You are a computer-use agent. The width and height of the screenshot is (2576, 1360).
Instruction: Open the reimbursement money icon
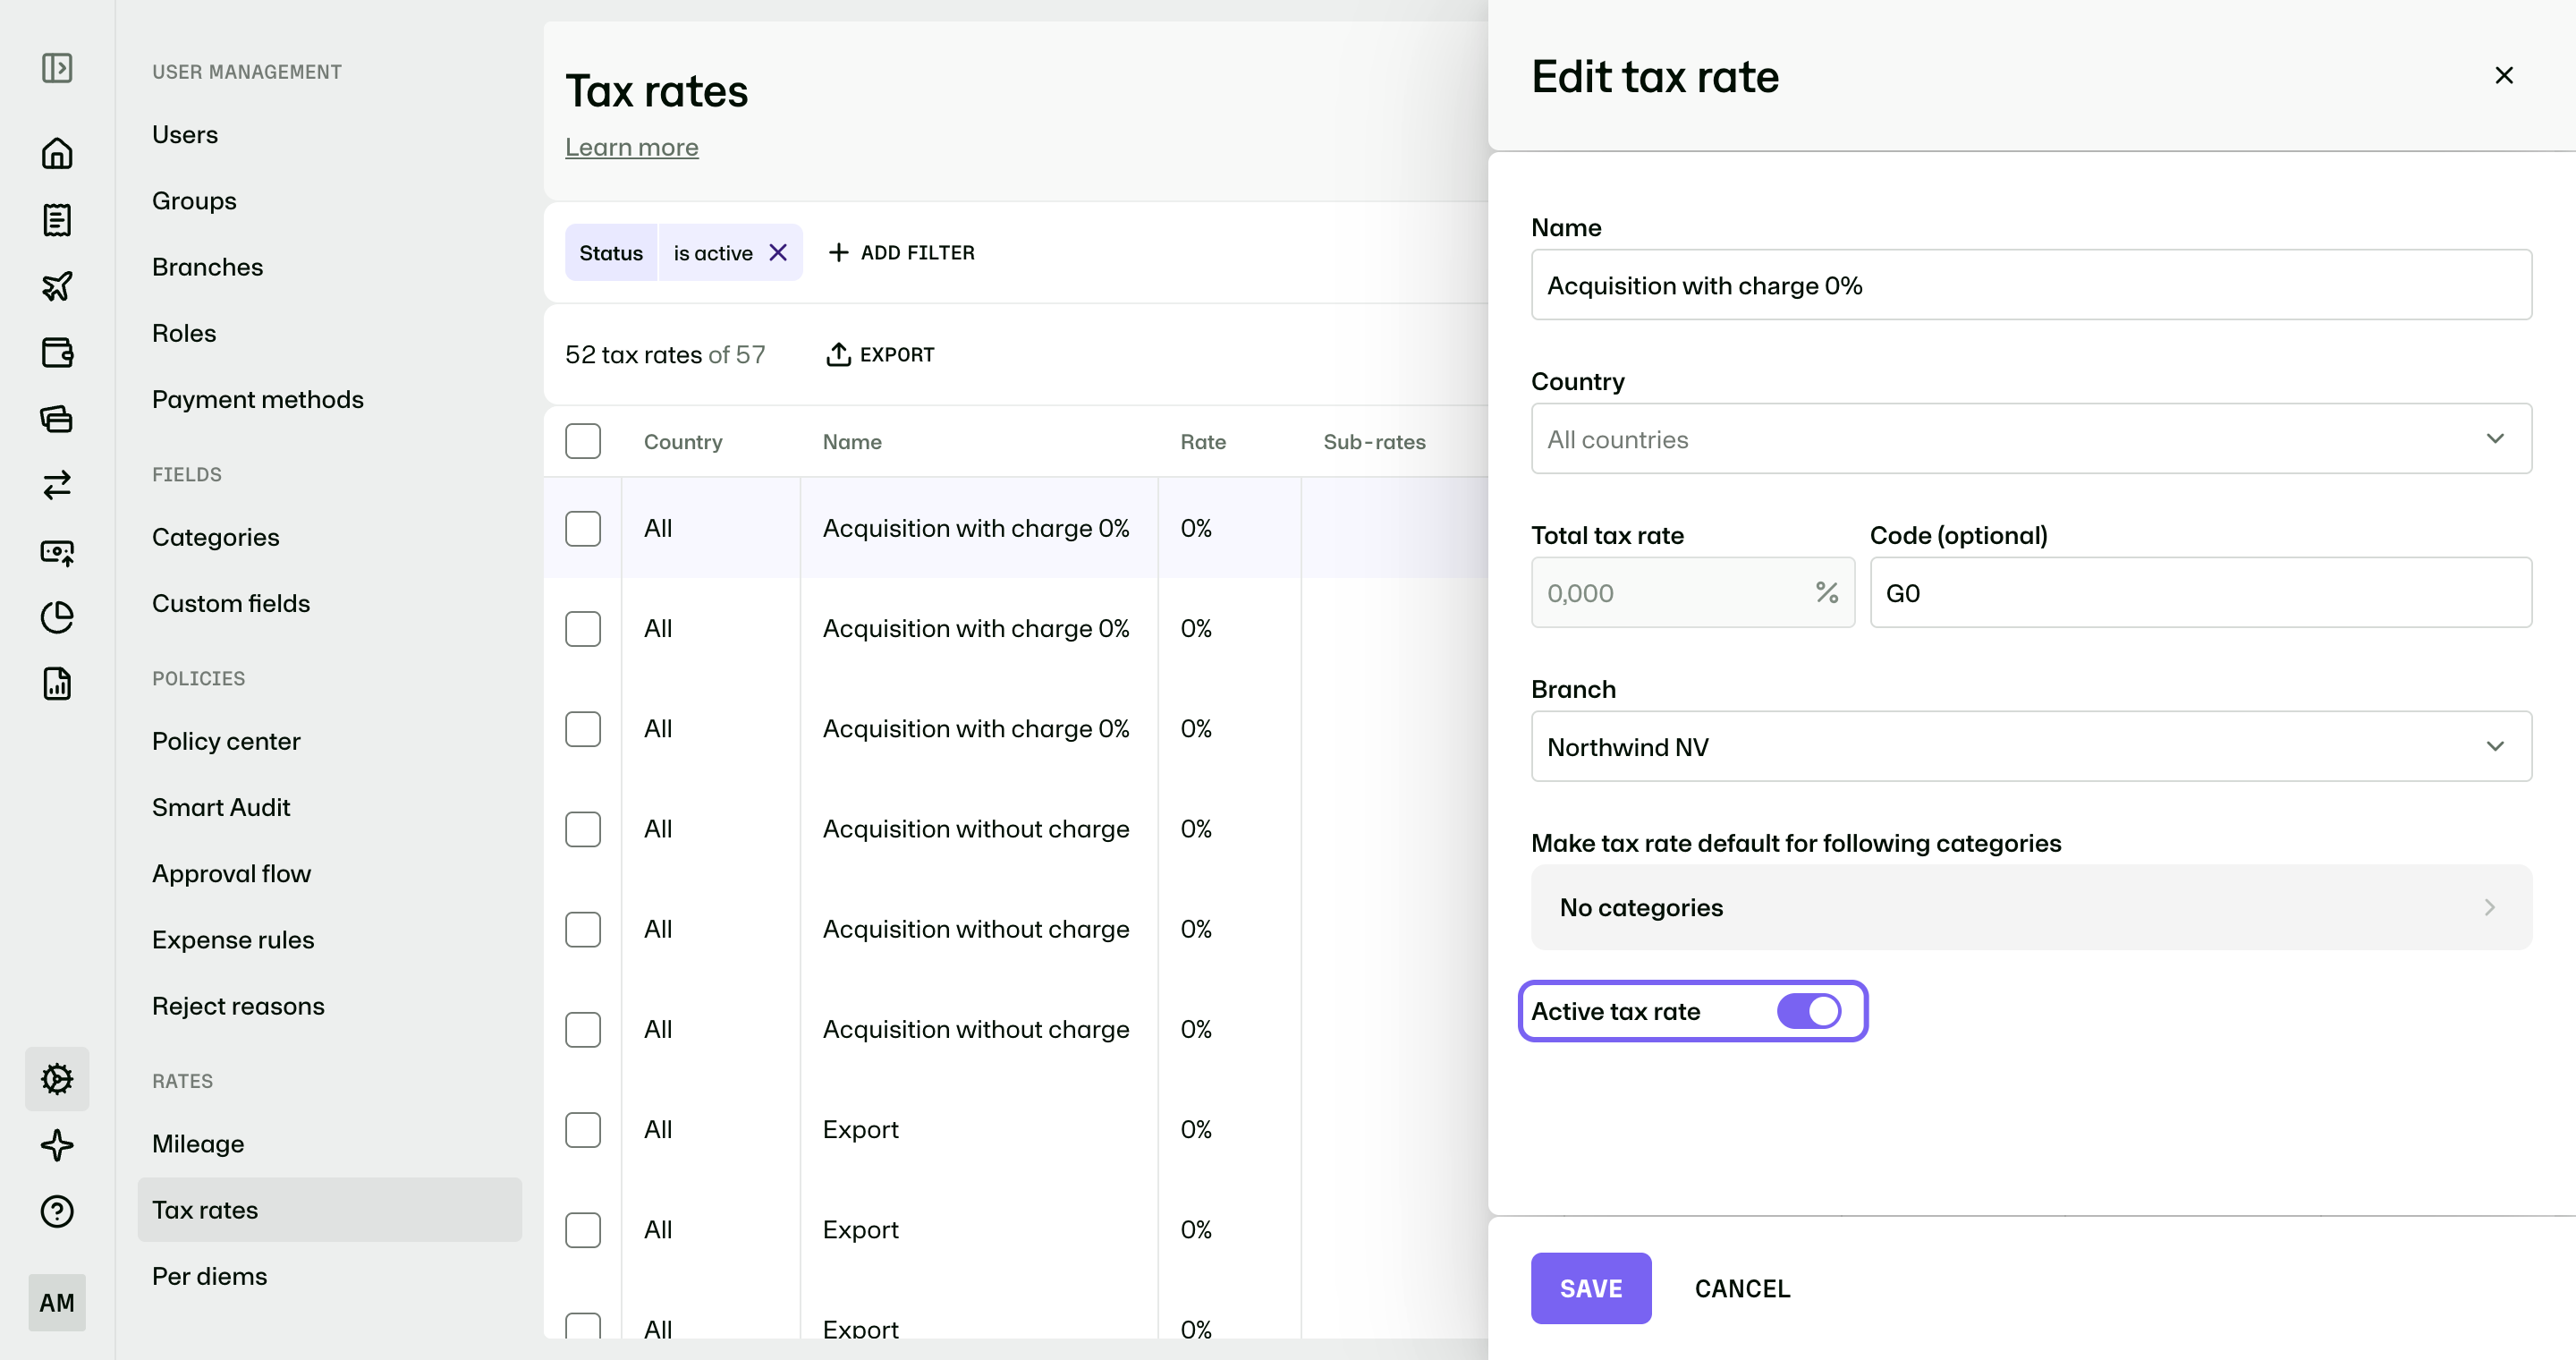click(57, 551)
